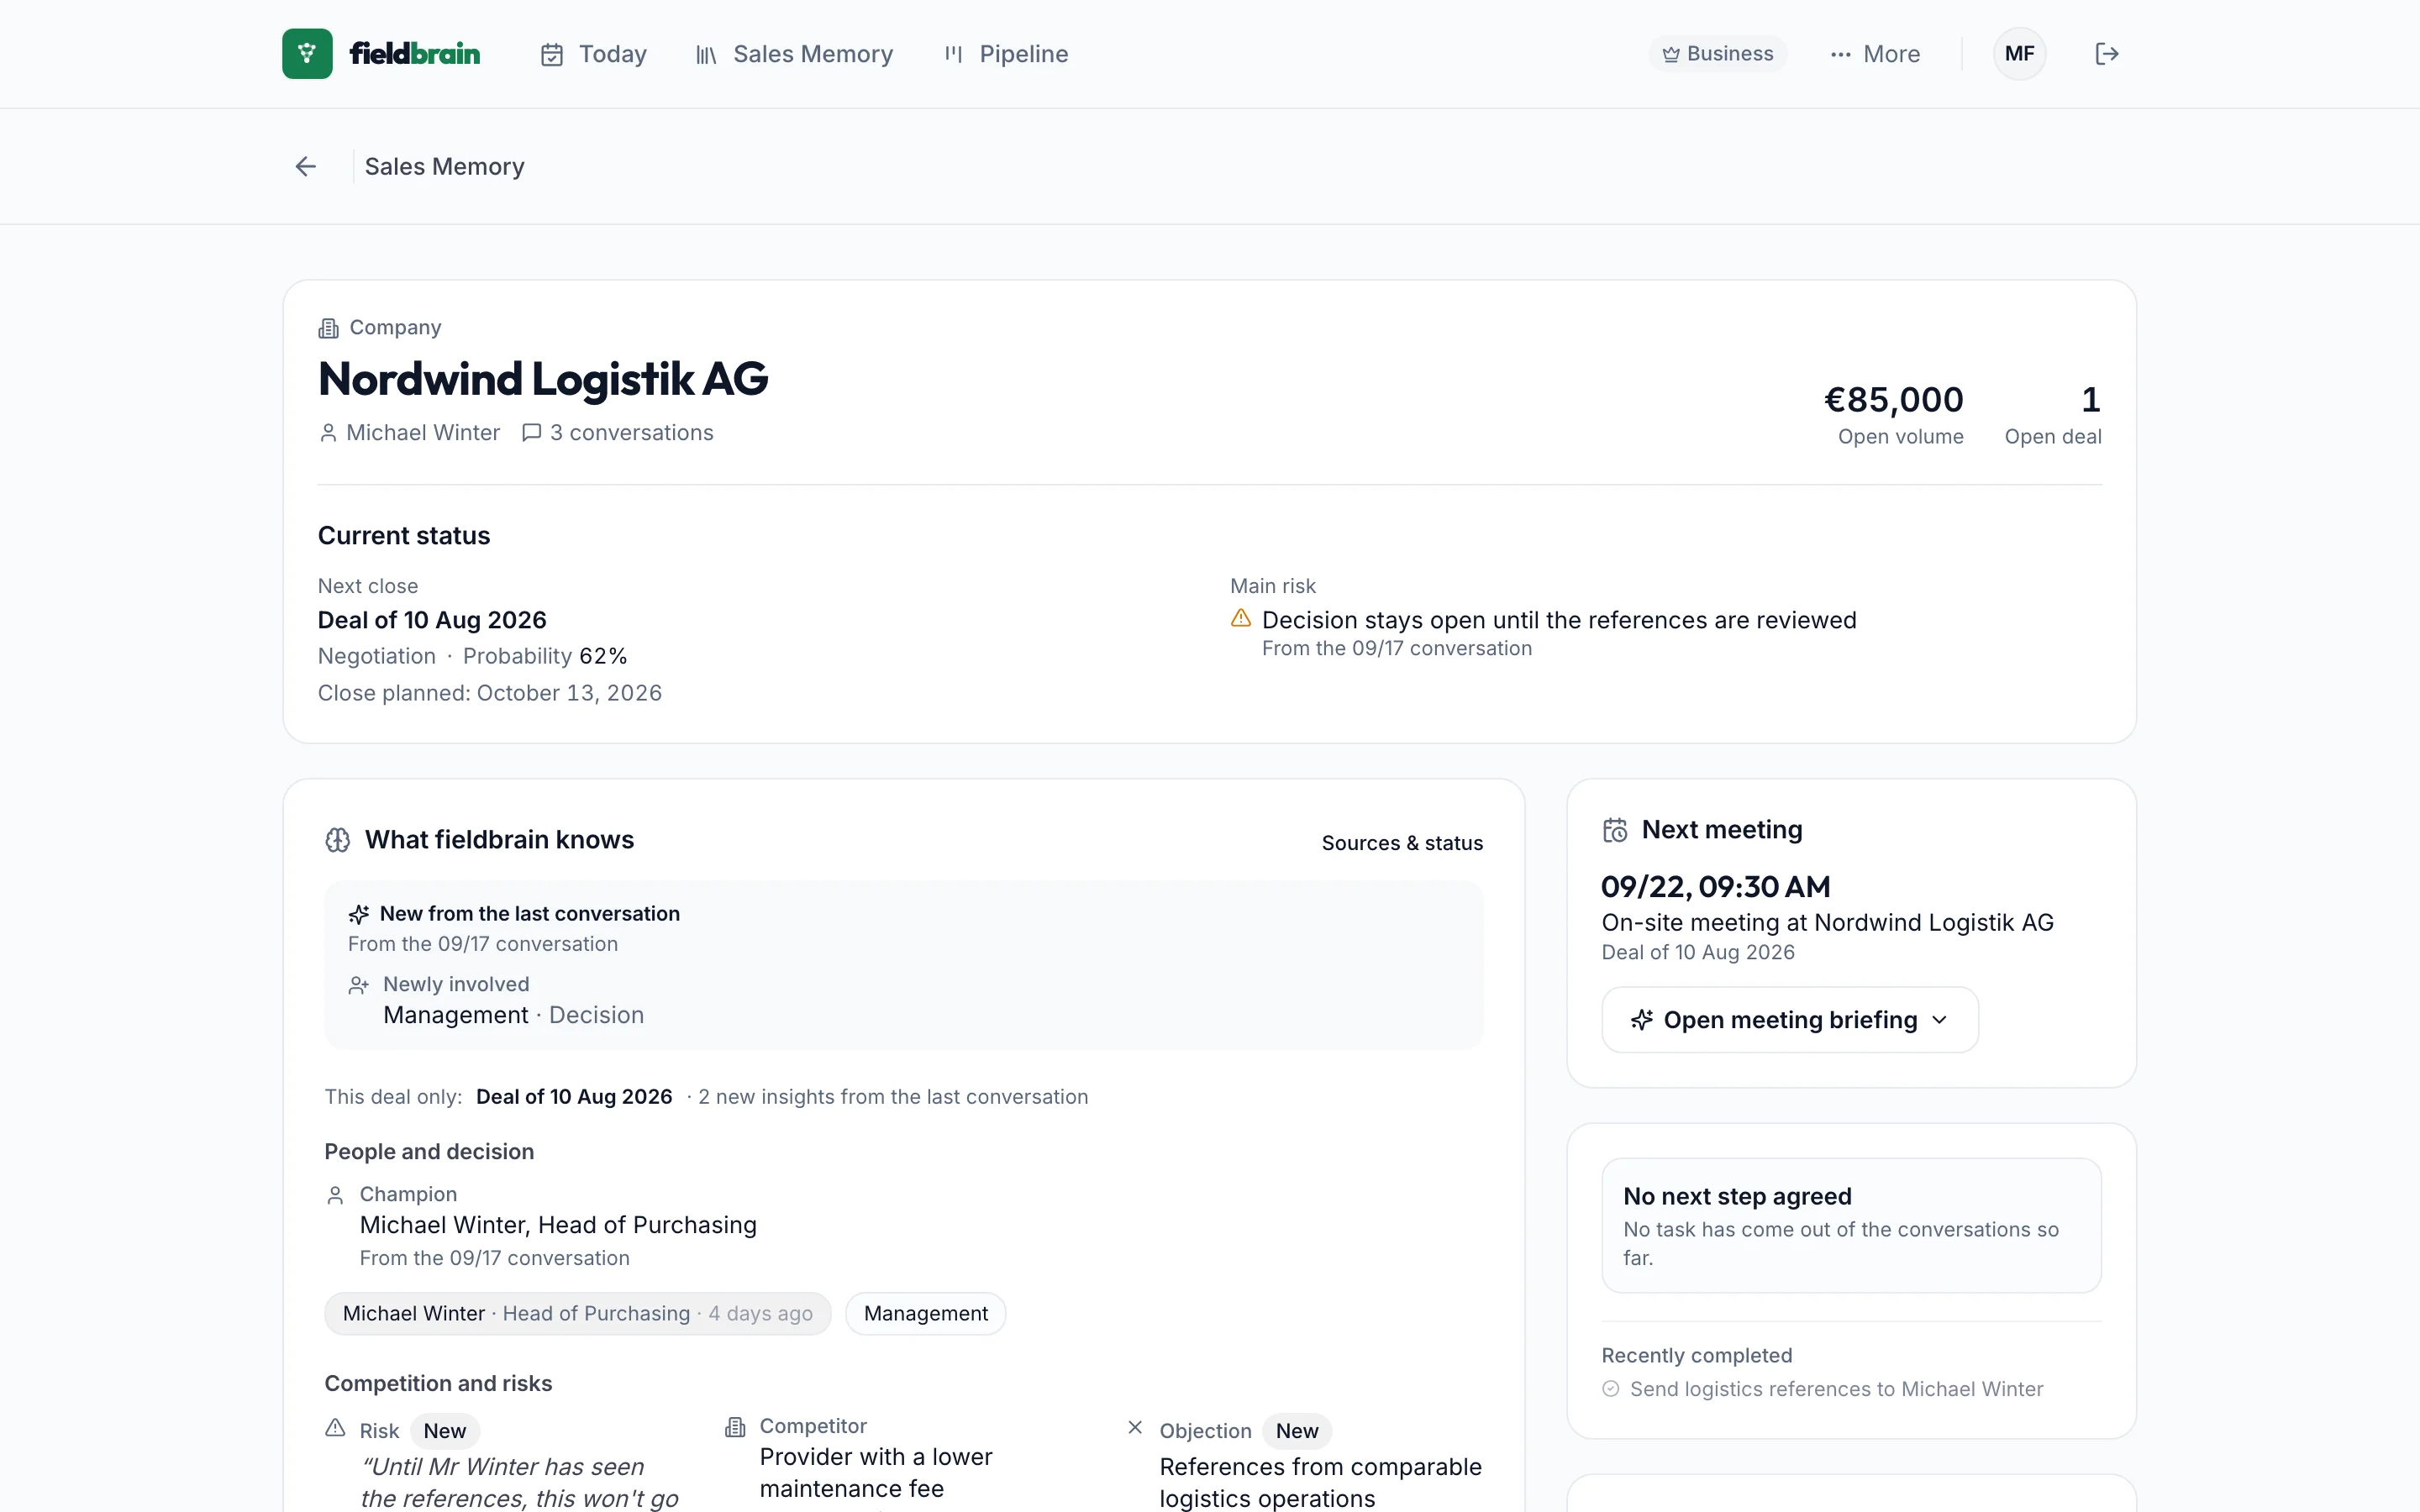Click the Objection X icon
This screenshot has height=1512, width=2420.
point(1135,1427)
